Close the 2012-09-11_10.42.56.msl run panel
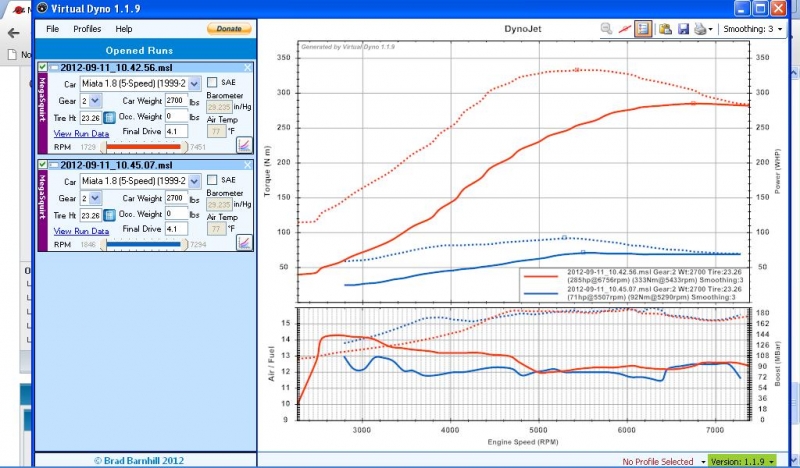 pos(247,67)
